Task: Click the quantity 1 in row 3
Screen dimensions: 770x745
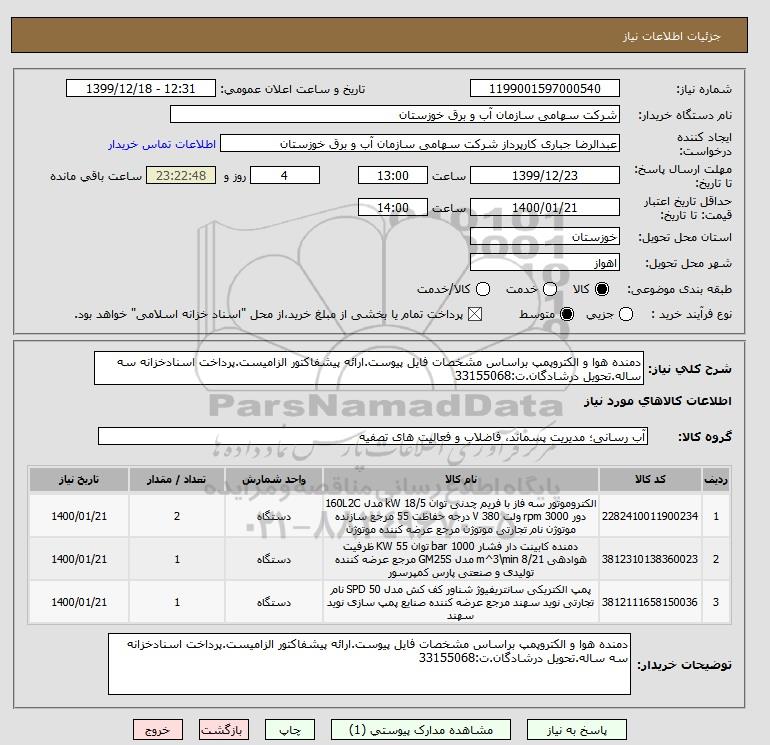Action: (x=177, y=602)
